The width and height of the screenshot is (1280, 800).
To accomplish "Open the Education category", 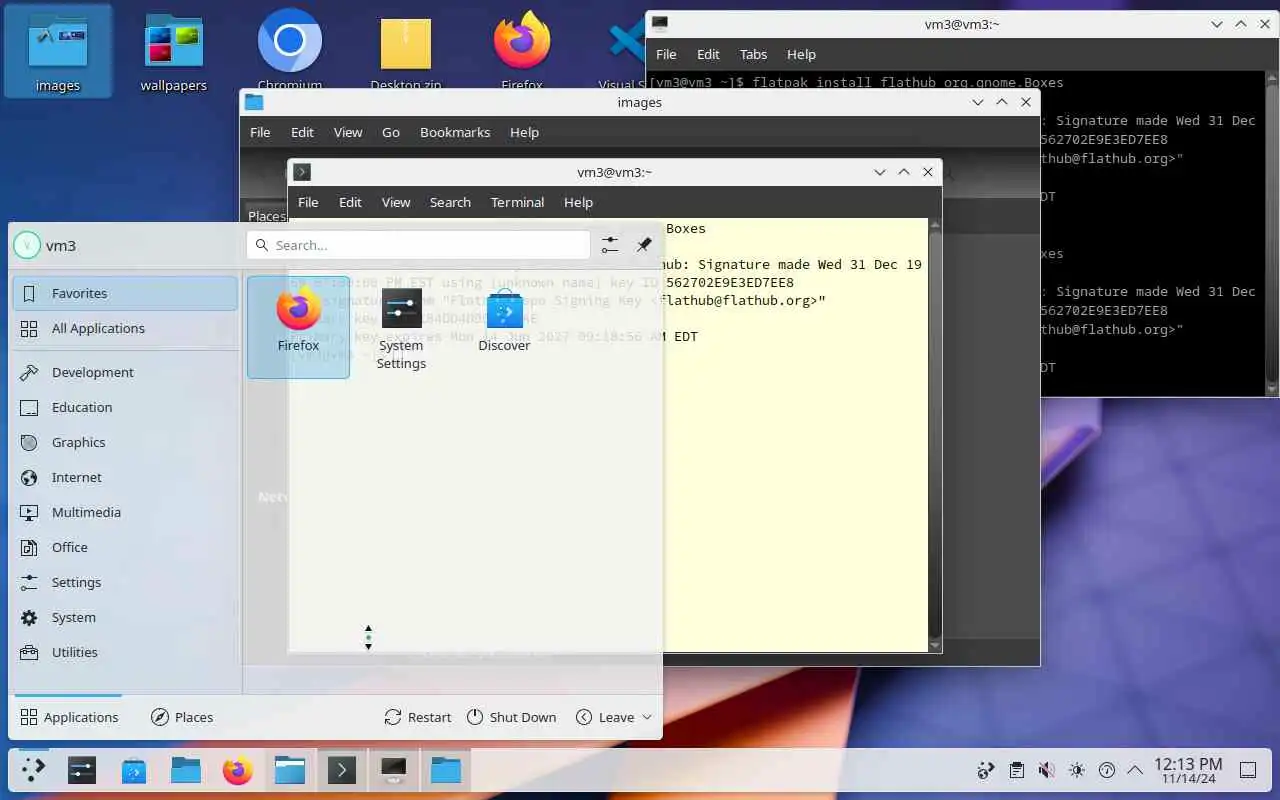I will (125, 407).
